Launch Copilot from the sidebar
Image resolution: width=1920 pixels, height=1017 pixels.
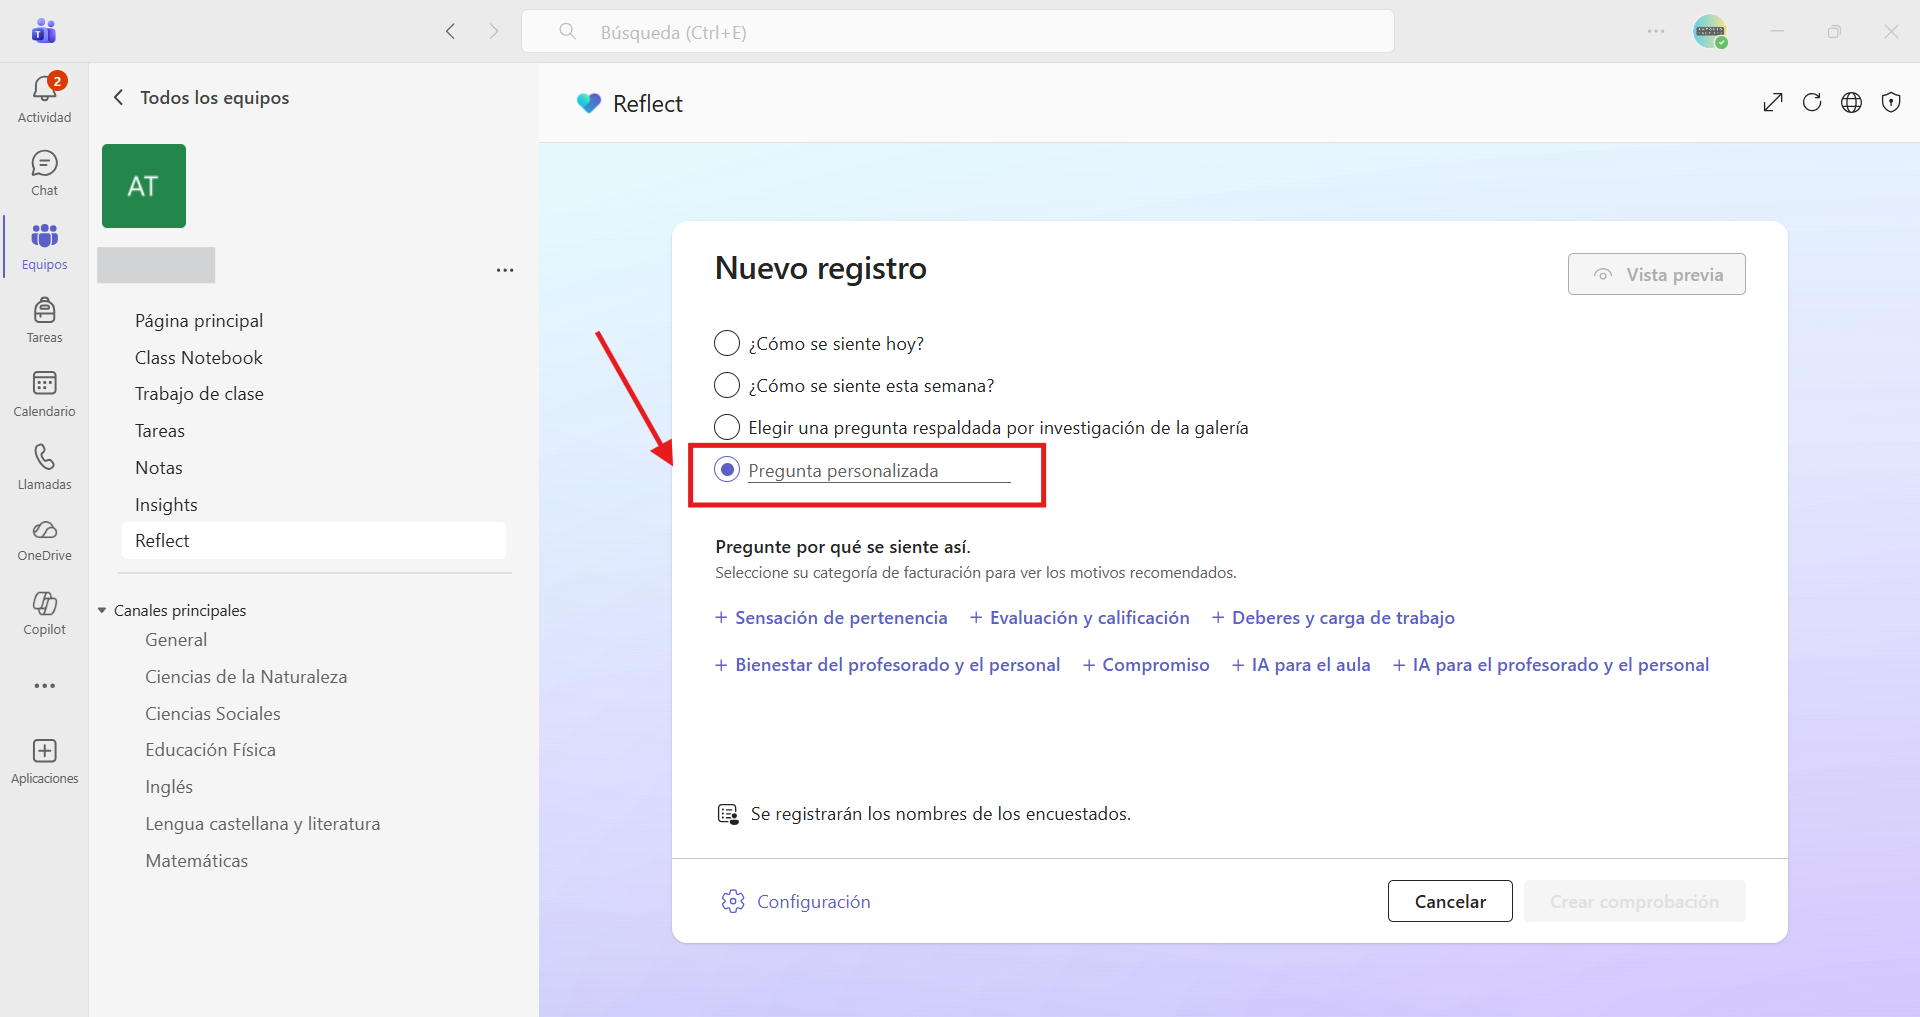(44, 613)
